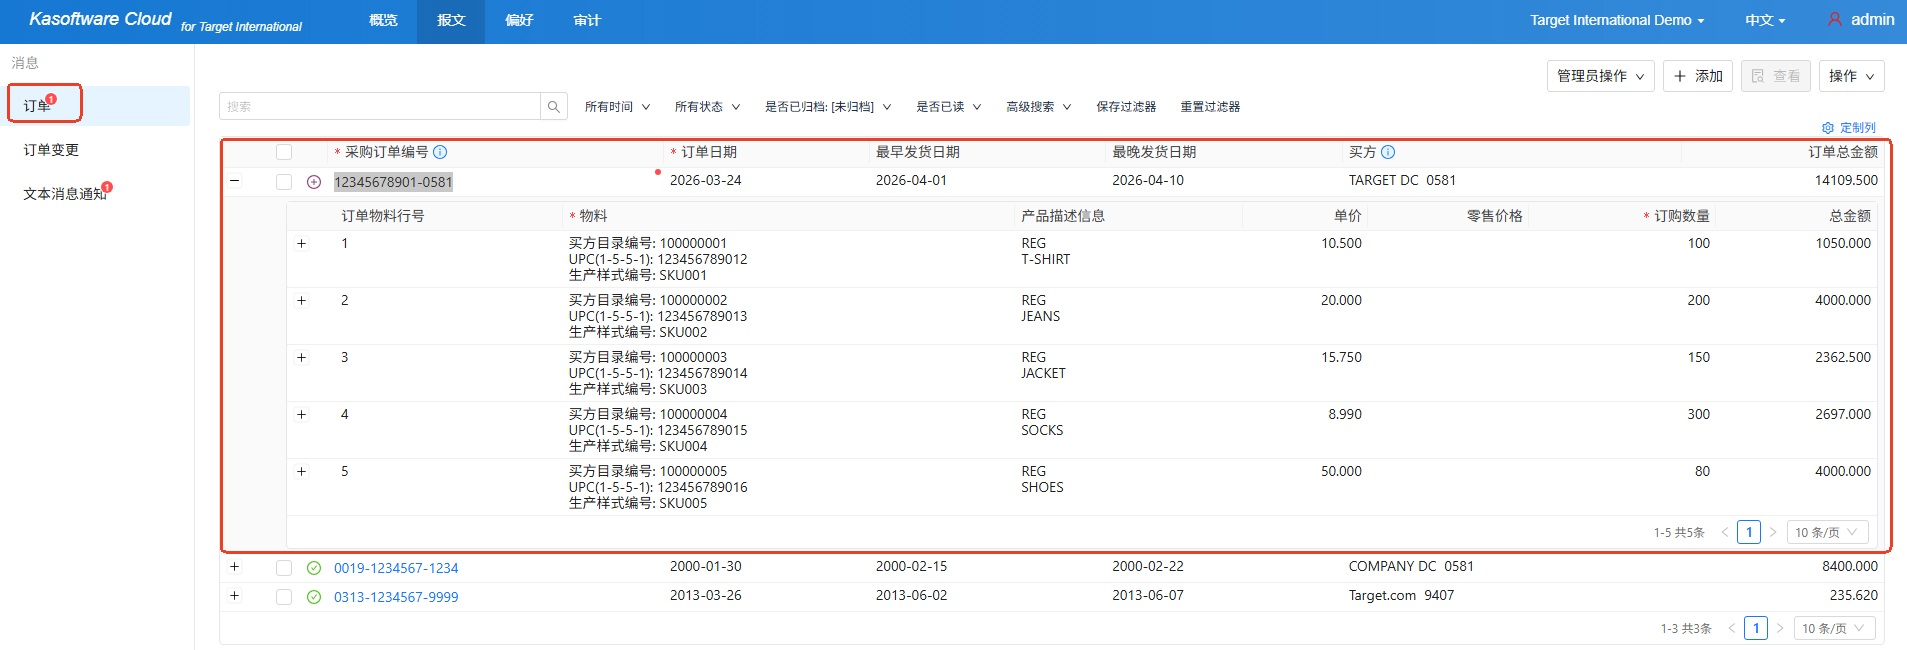Viewport: 1907px width, 650px height.
Task: Click green check icon for order 0019-1234567-1234
Action: (314, 568)
